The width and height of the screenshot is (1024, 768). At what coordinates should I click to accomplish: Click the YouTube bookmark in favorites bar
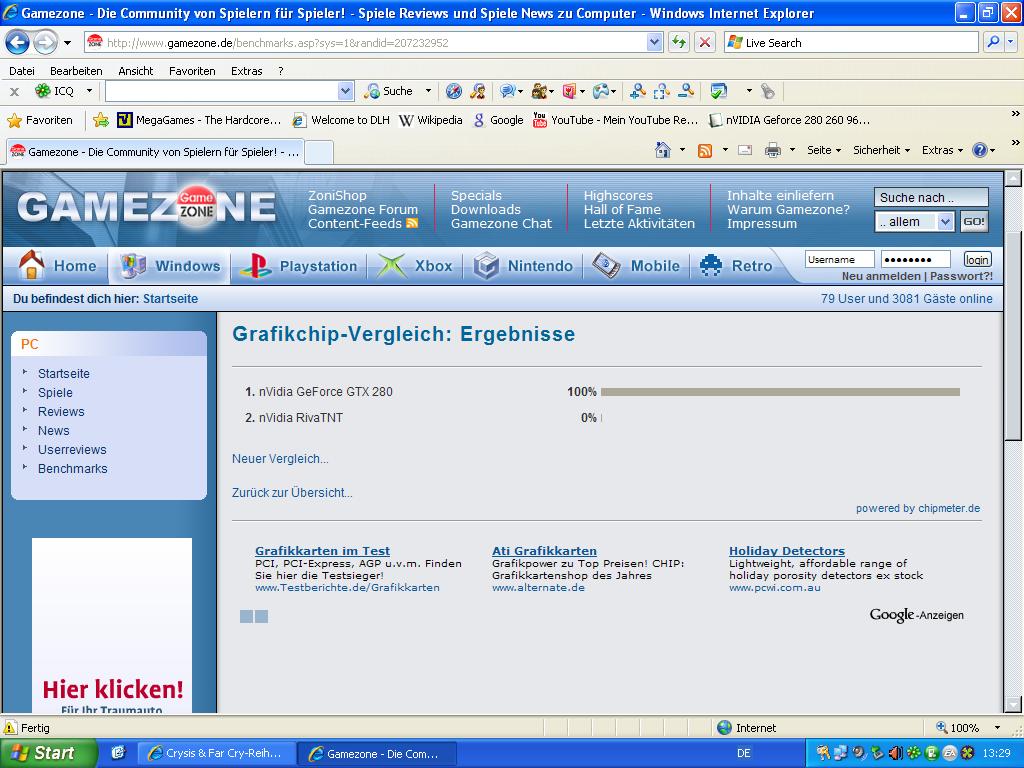[x=615, y=120]
